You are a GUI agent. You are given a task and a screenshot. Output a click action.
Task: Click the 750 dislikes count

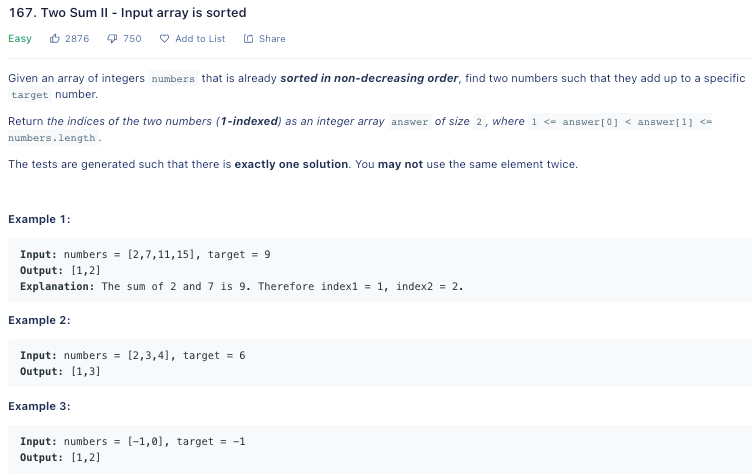132,39
